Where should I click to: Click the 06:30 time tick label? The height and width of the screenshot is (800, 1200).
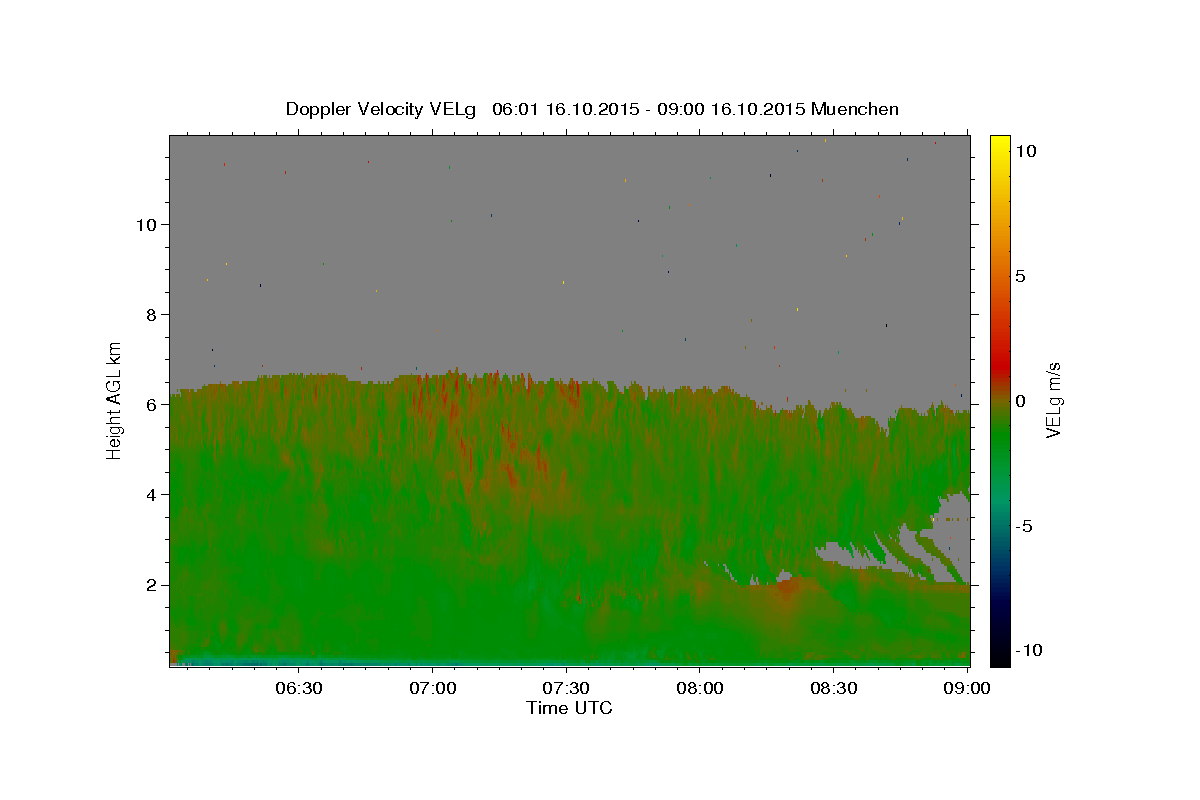click(x=298, y=688)
